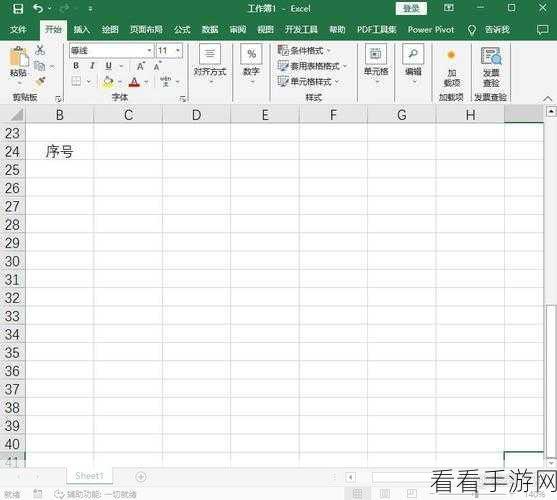The height and width of the screenshot is (500, 557).
Task: Open the 单元格 cells group
Action: [x=376, y=65]
